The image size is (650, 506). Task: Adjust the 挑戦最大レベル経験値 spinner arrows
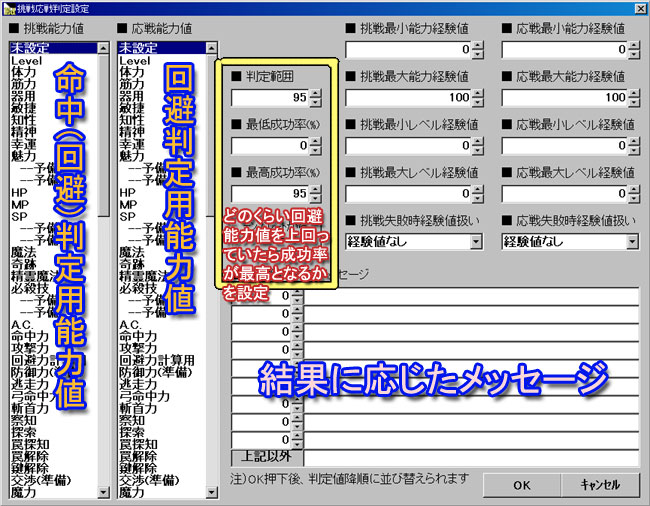pyautogui.click(x=478, y=194)
